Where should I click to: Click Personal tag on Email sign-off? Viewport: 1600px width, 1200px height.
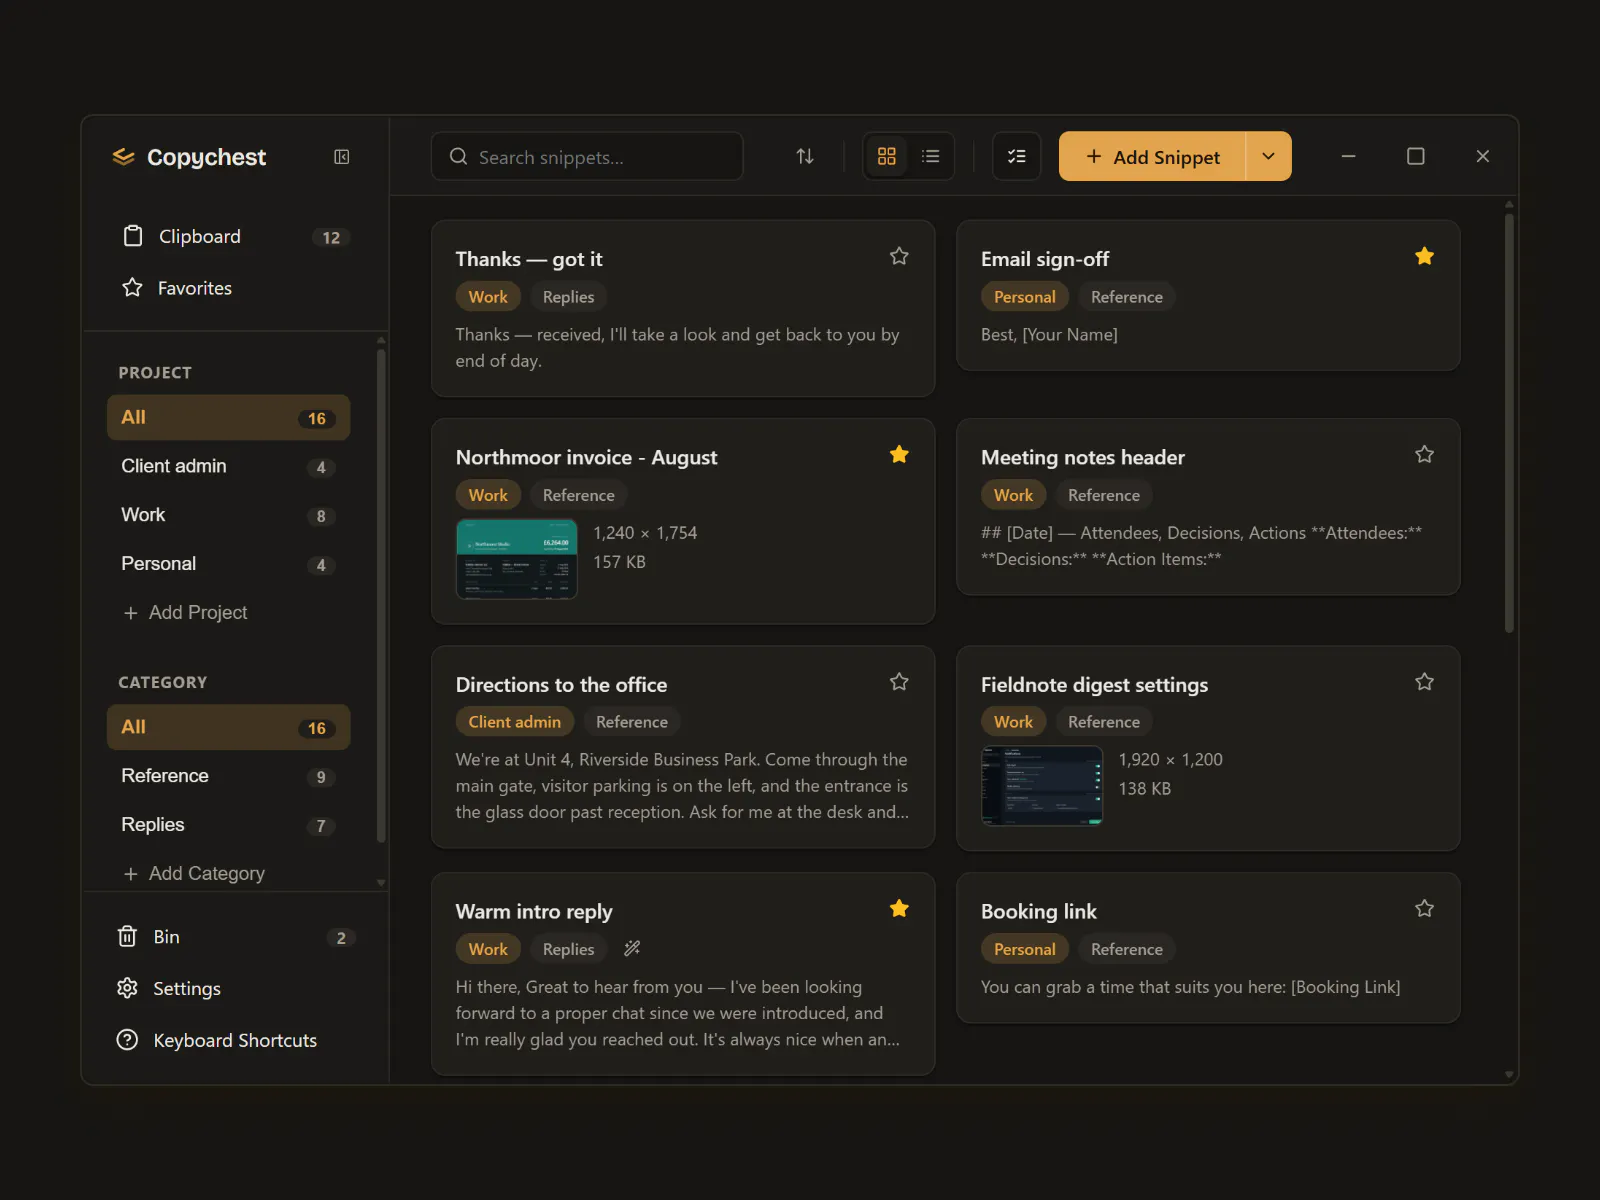(x=1025, y=297)
